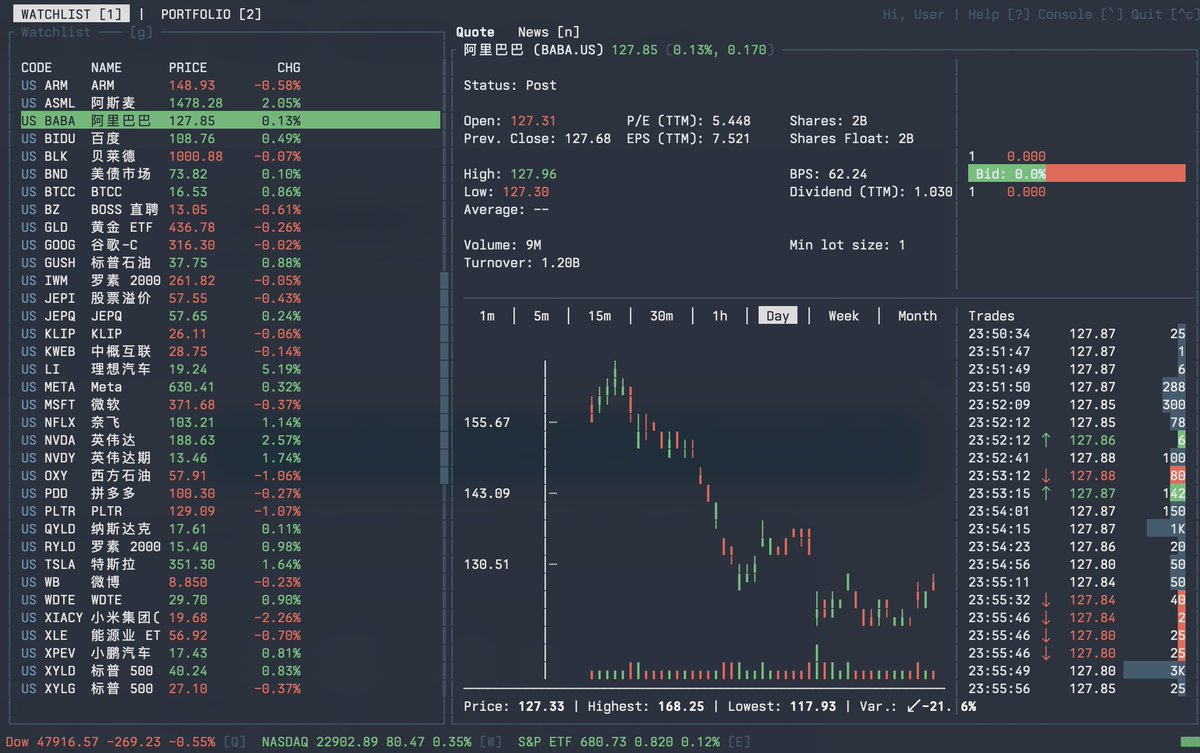Select the 5m chart interval
This screenshot has width=1200, height=753.
(x=541, y=316)
